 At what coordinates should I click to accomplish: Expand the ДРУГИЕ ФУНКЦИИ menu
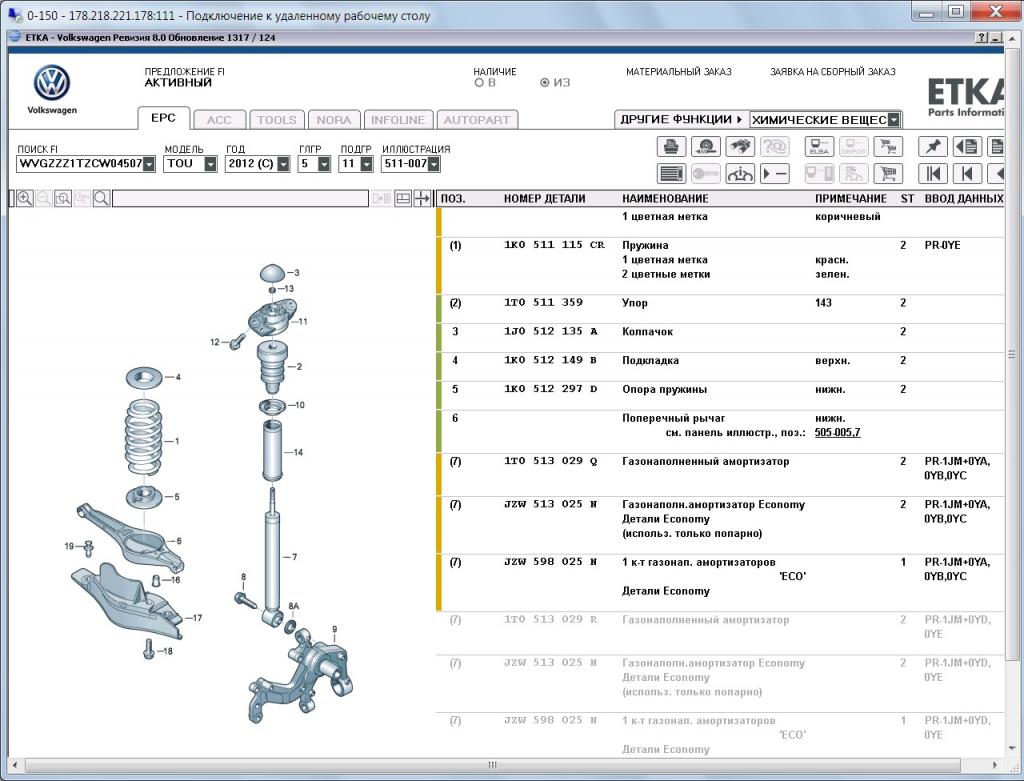point(681,120)
